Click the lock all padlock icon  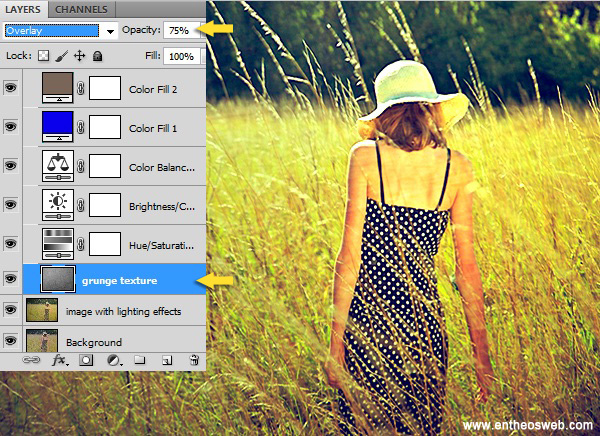[x=98, y=58]
